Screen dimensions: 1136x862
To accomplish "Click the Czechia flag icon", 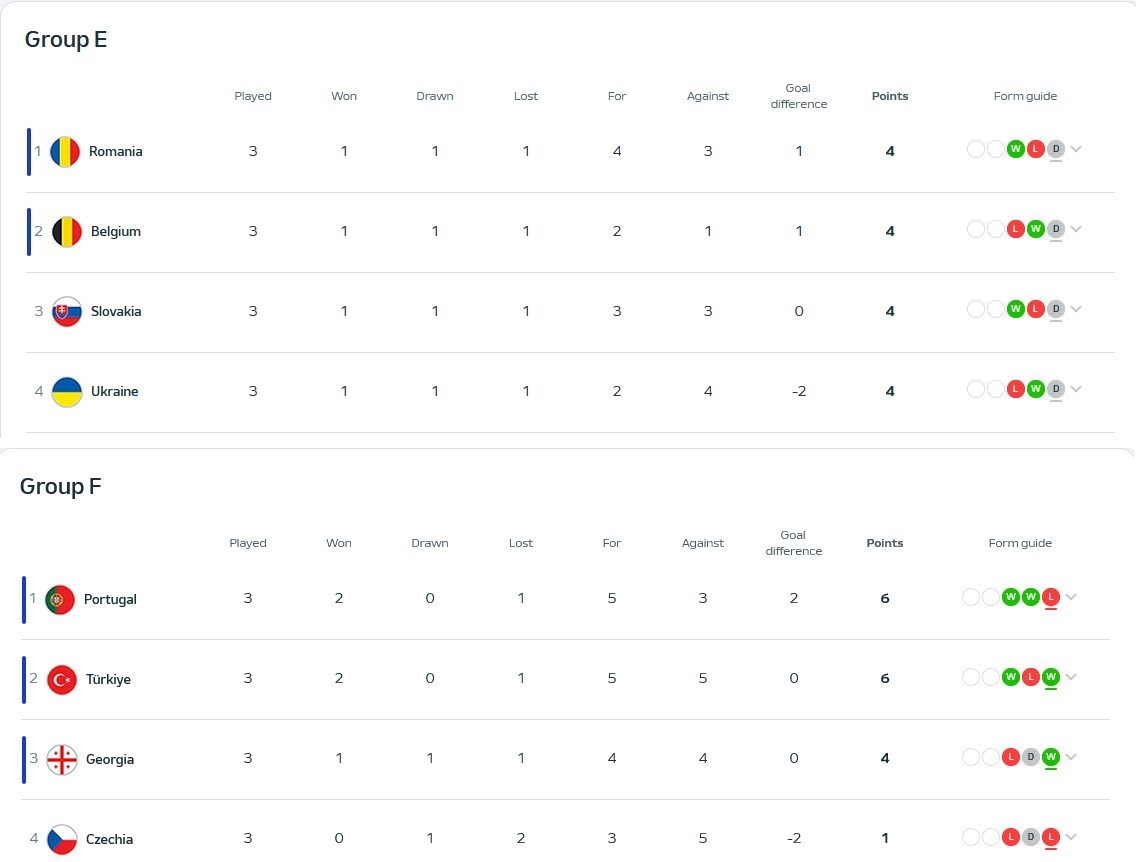I will tap(62, 839).
